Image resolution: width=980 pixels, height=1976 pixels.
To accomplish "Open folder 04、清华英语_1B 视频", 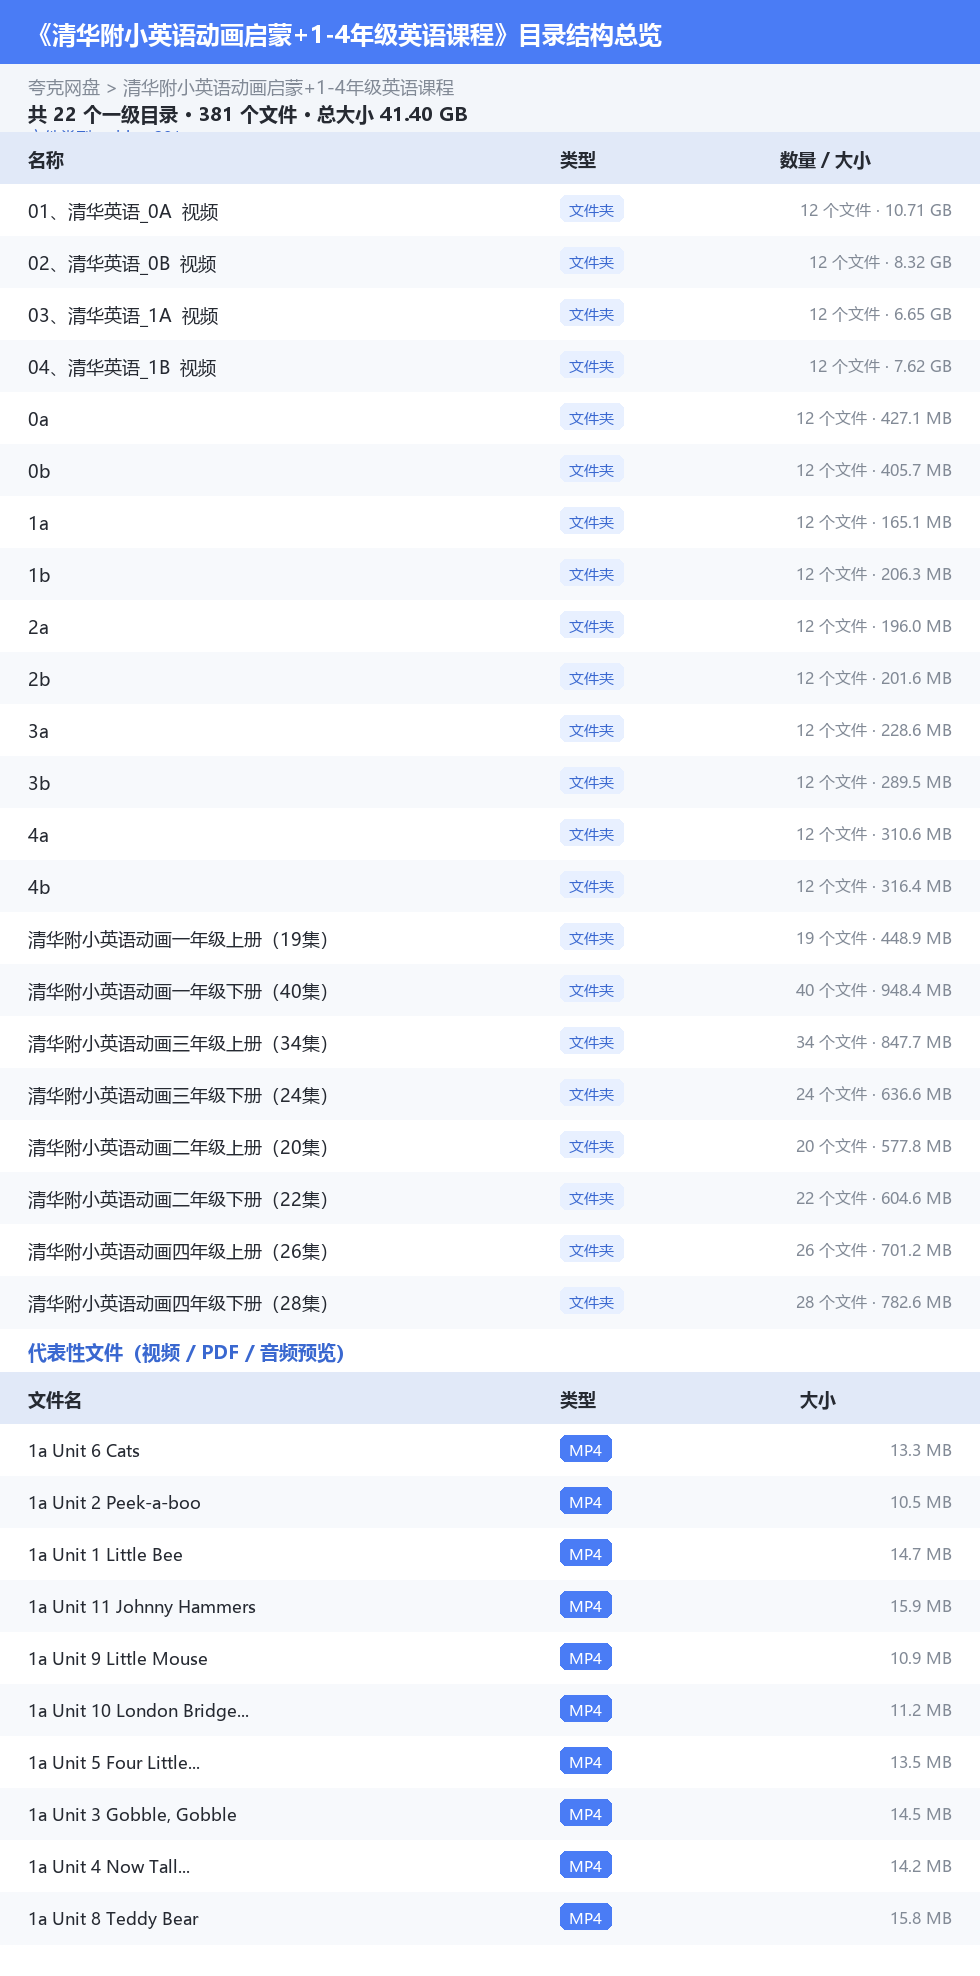I will tap(122, 367).
